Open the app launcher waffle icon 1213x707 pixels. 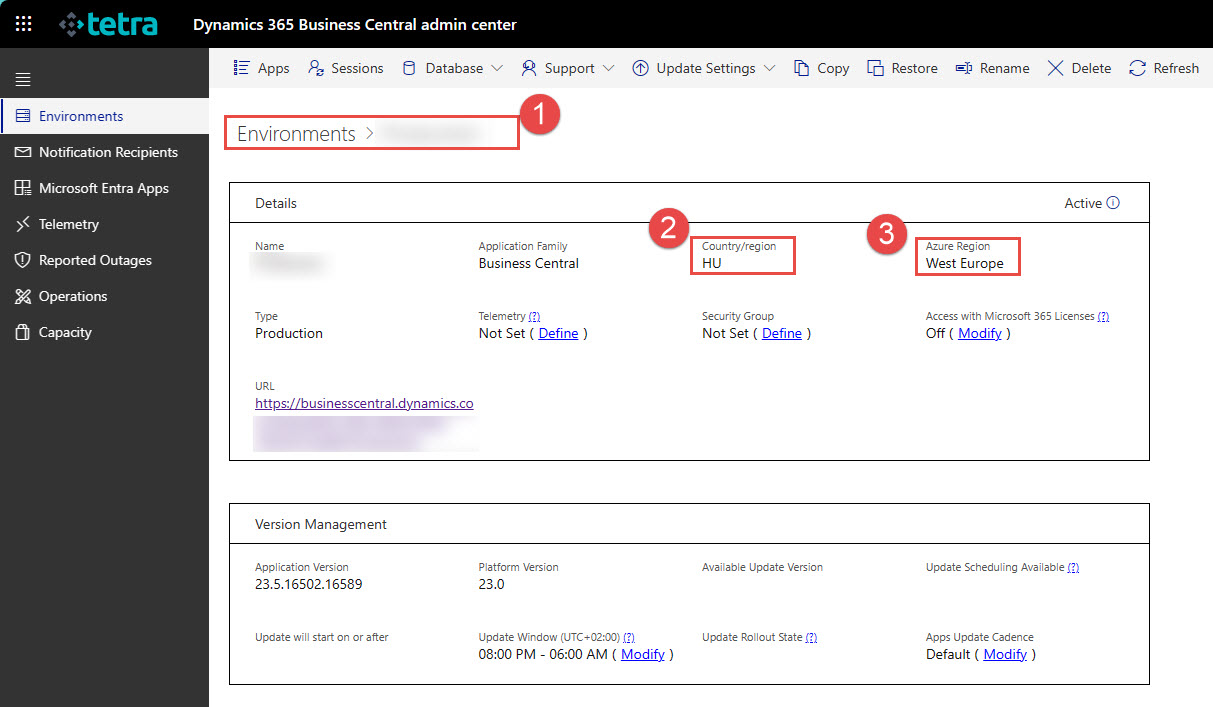24,24
